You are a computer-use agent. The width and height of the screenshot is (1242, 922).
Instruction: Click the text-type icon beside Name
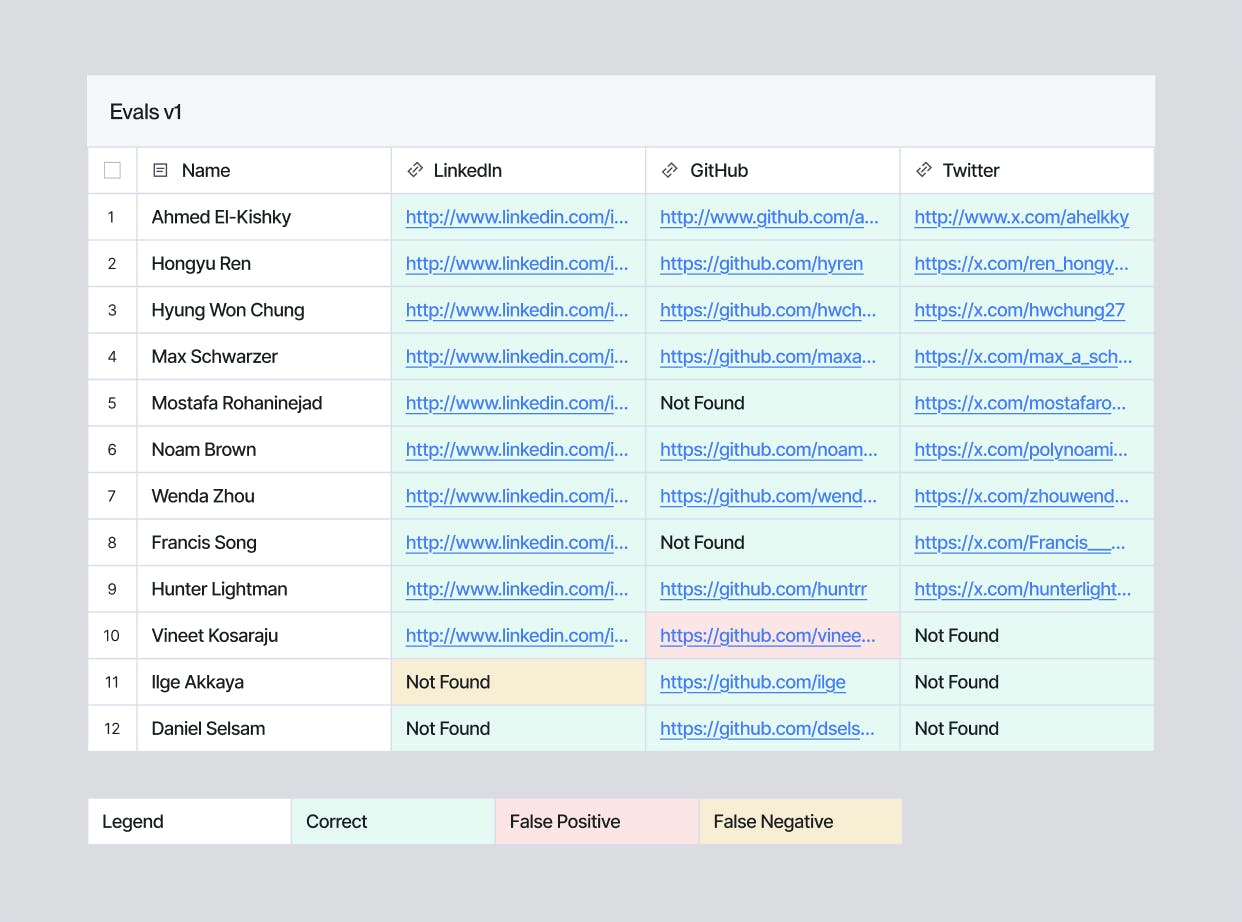(160, 171)
